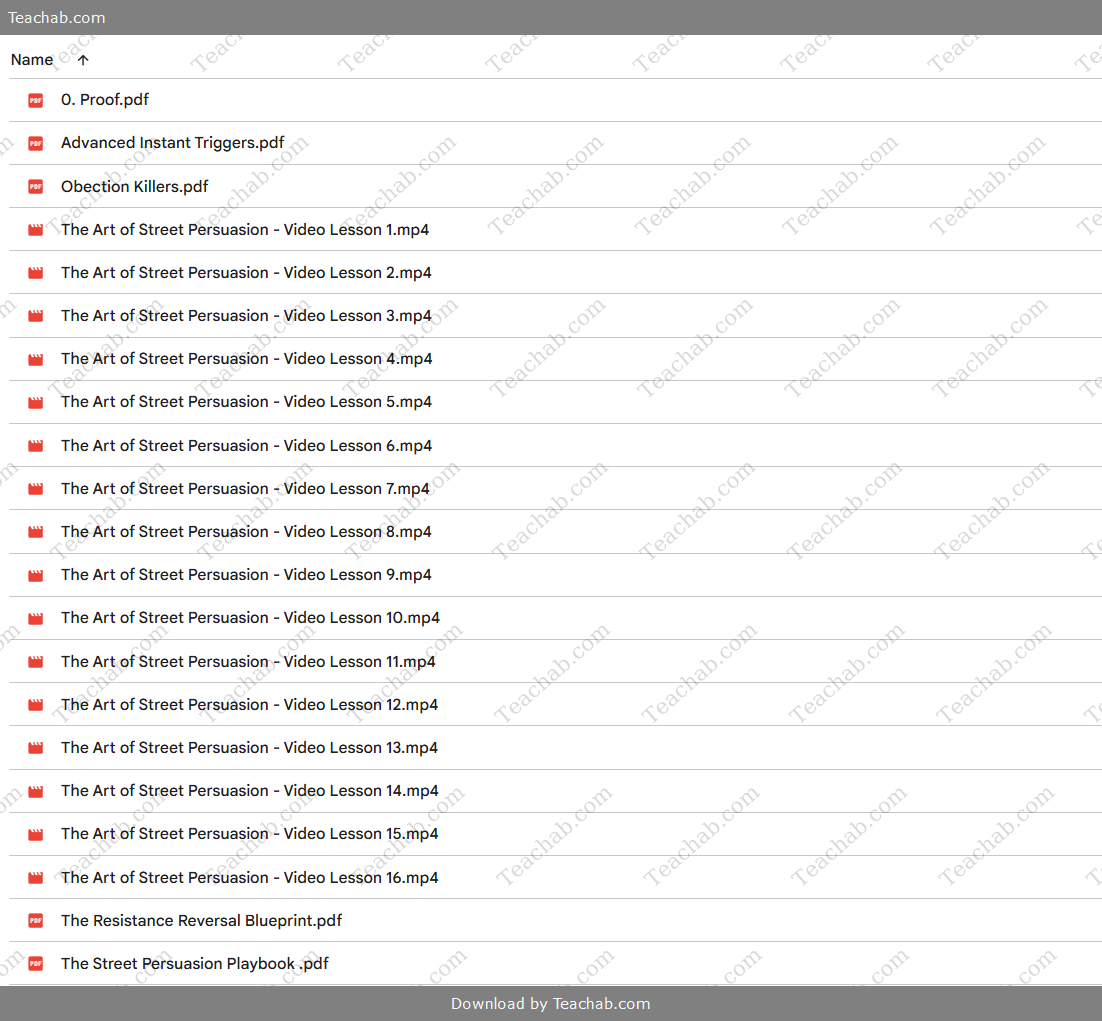Select file name Video Lesson 8.mp4
Screen dimensions: 1102x1021
tap(246, 532)
